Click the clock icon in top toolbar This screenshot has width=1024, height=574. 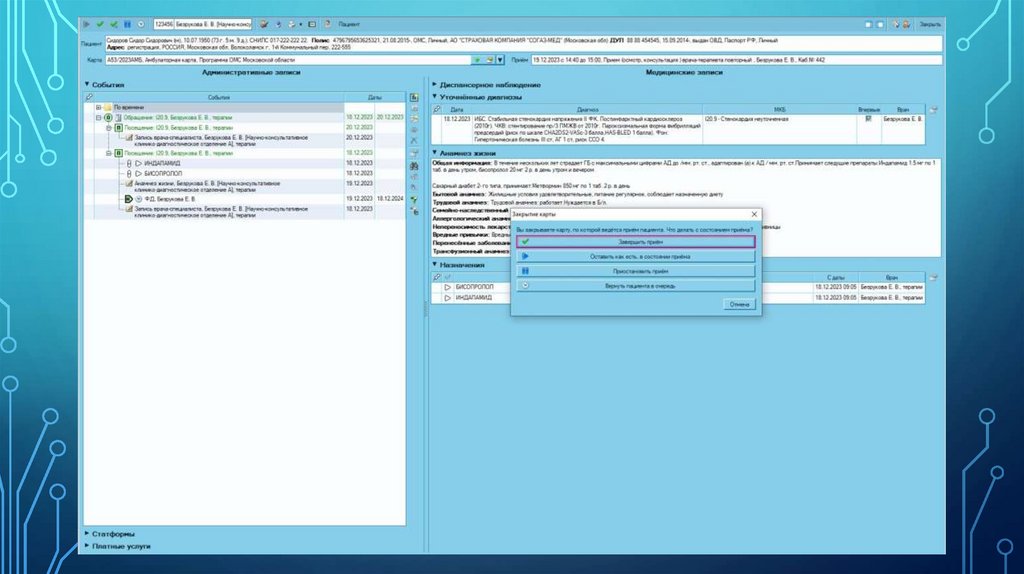(140, 23)
